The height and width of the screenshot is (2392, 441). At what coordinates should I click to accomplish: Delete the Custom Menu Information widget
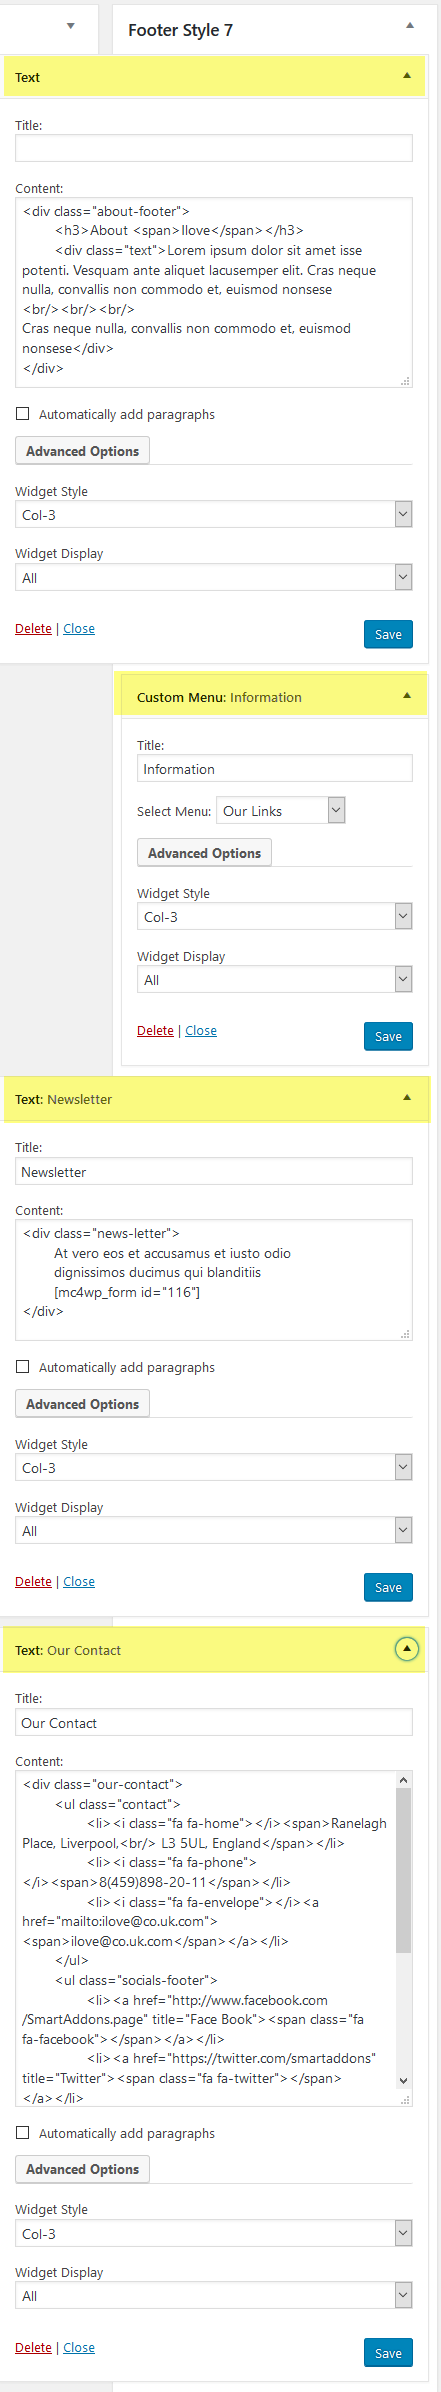click(x=155, y=1031)
